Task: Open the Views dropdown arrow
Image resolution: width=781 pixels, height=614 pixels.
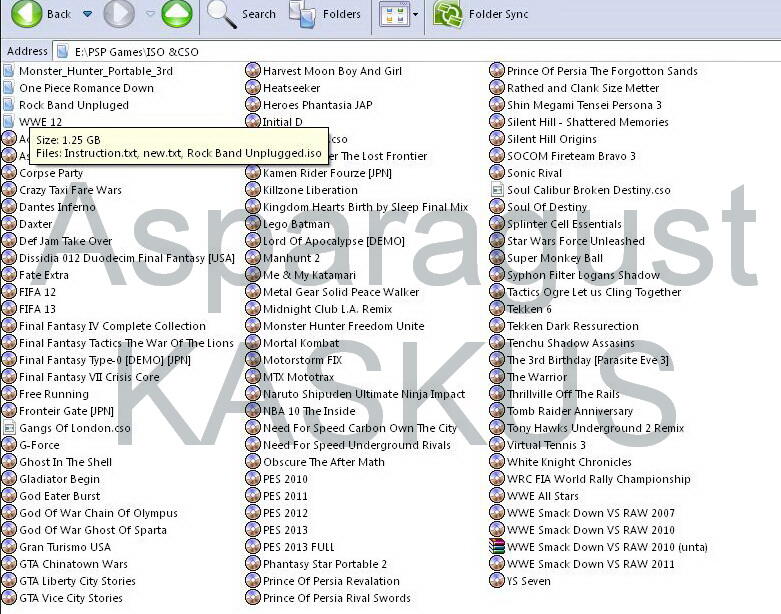Action: [415, 14]
